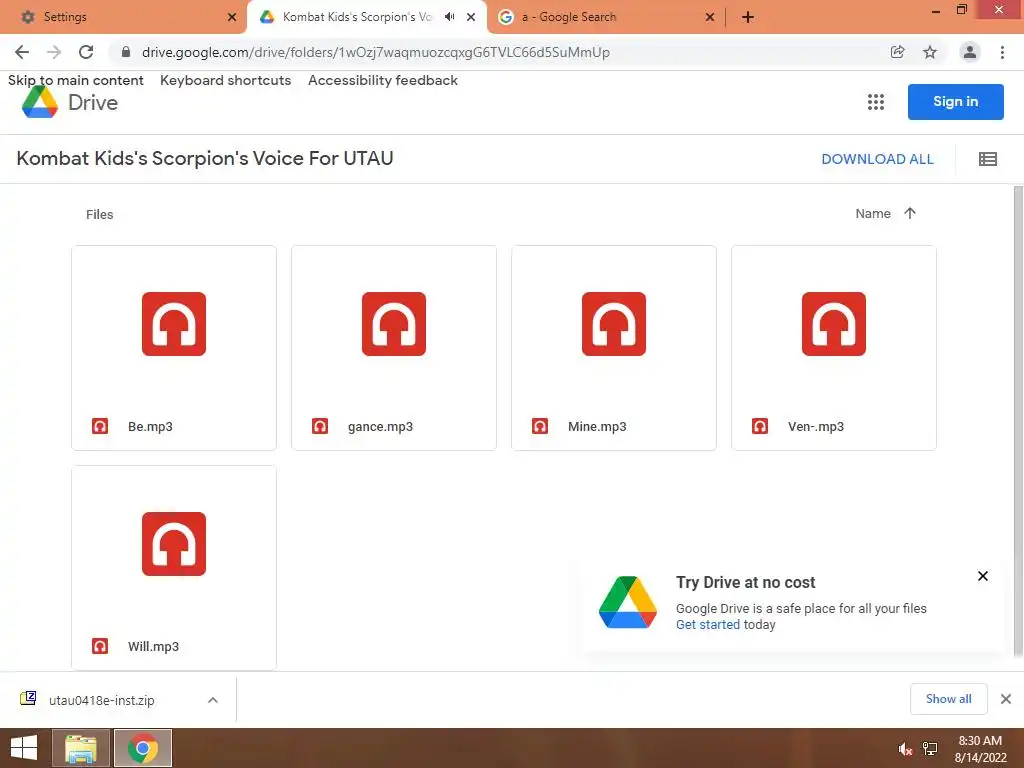Click Skip to main content link
This screenshot has width=1024, height=768.
[76, 80]
